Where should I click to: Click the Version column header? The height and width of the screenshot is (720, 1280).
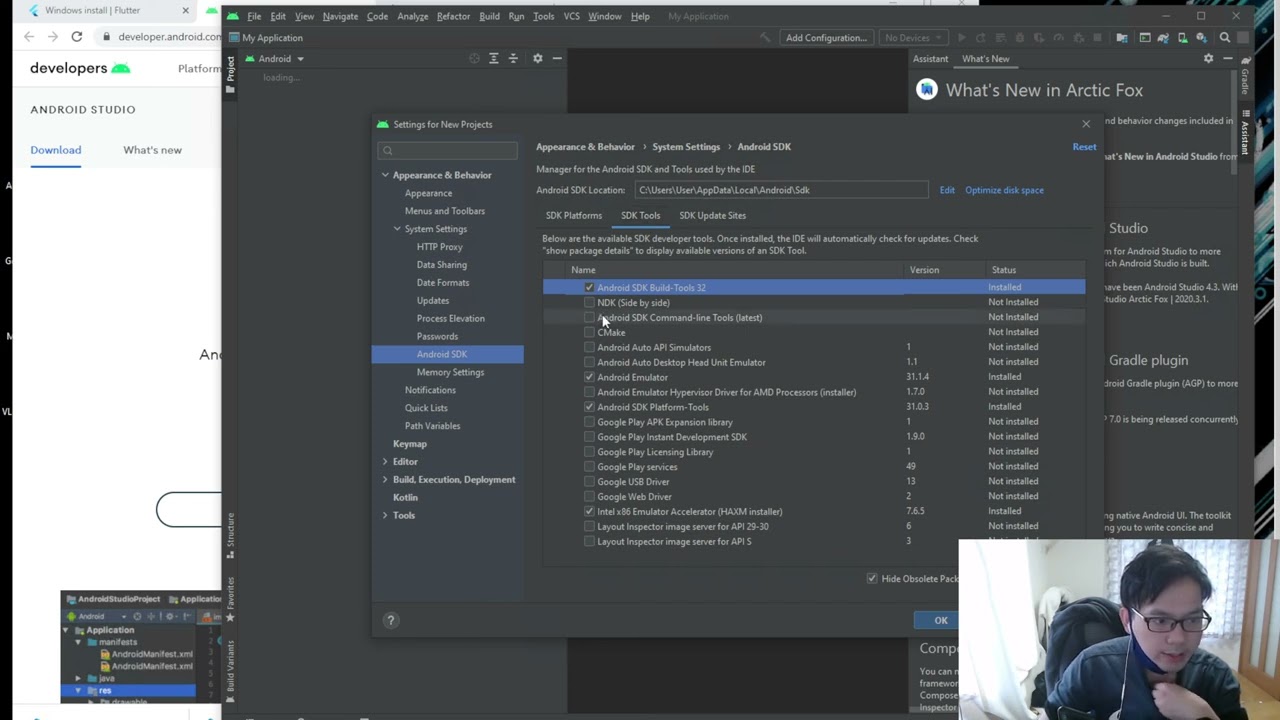point(924,270)
